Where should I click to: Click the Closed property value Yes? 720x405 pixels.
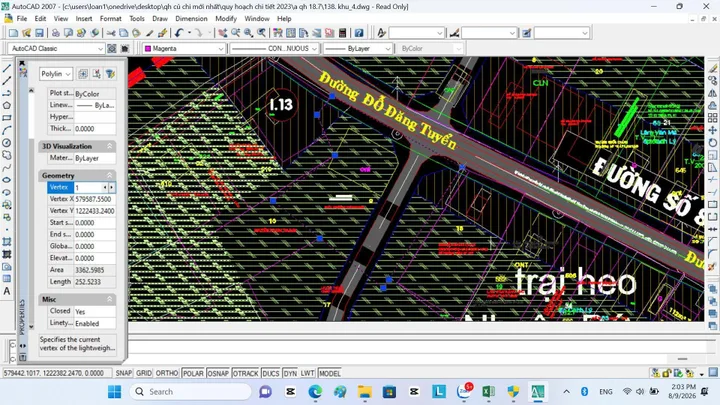(95, 312)
